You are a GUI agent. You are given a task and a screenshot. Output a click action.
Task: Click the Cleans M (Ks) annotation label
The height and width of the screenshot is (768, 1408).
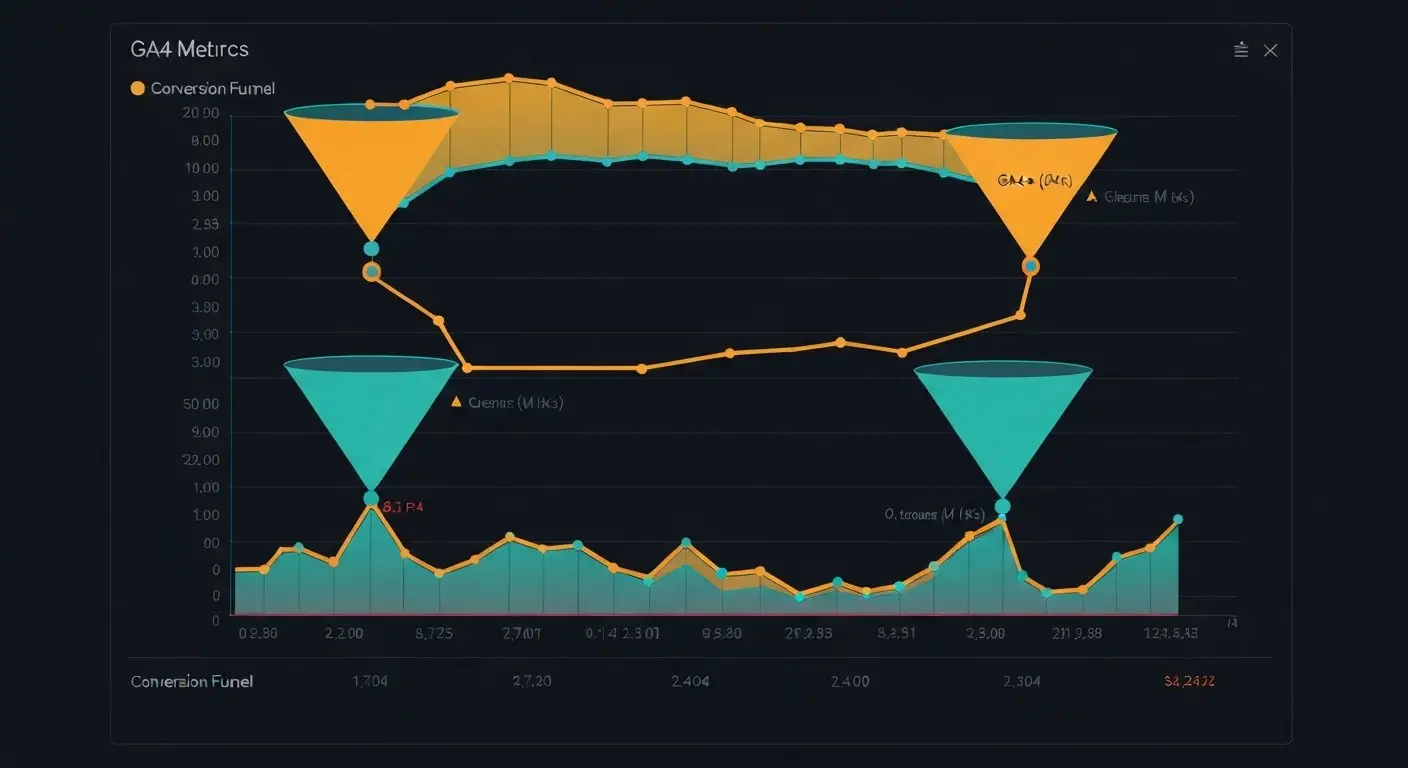tap(1149, 198)
